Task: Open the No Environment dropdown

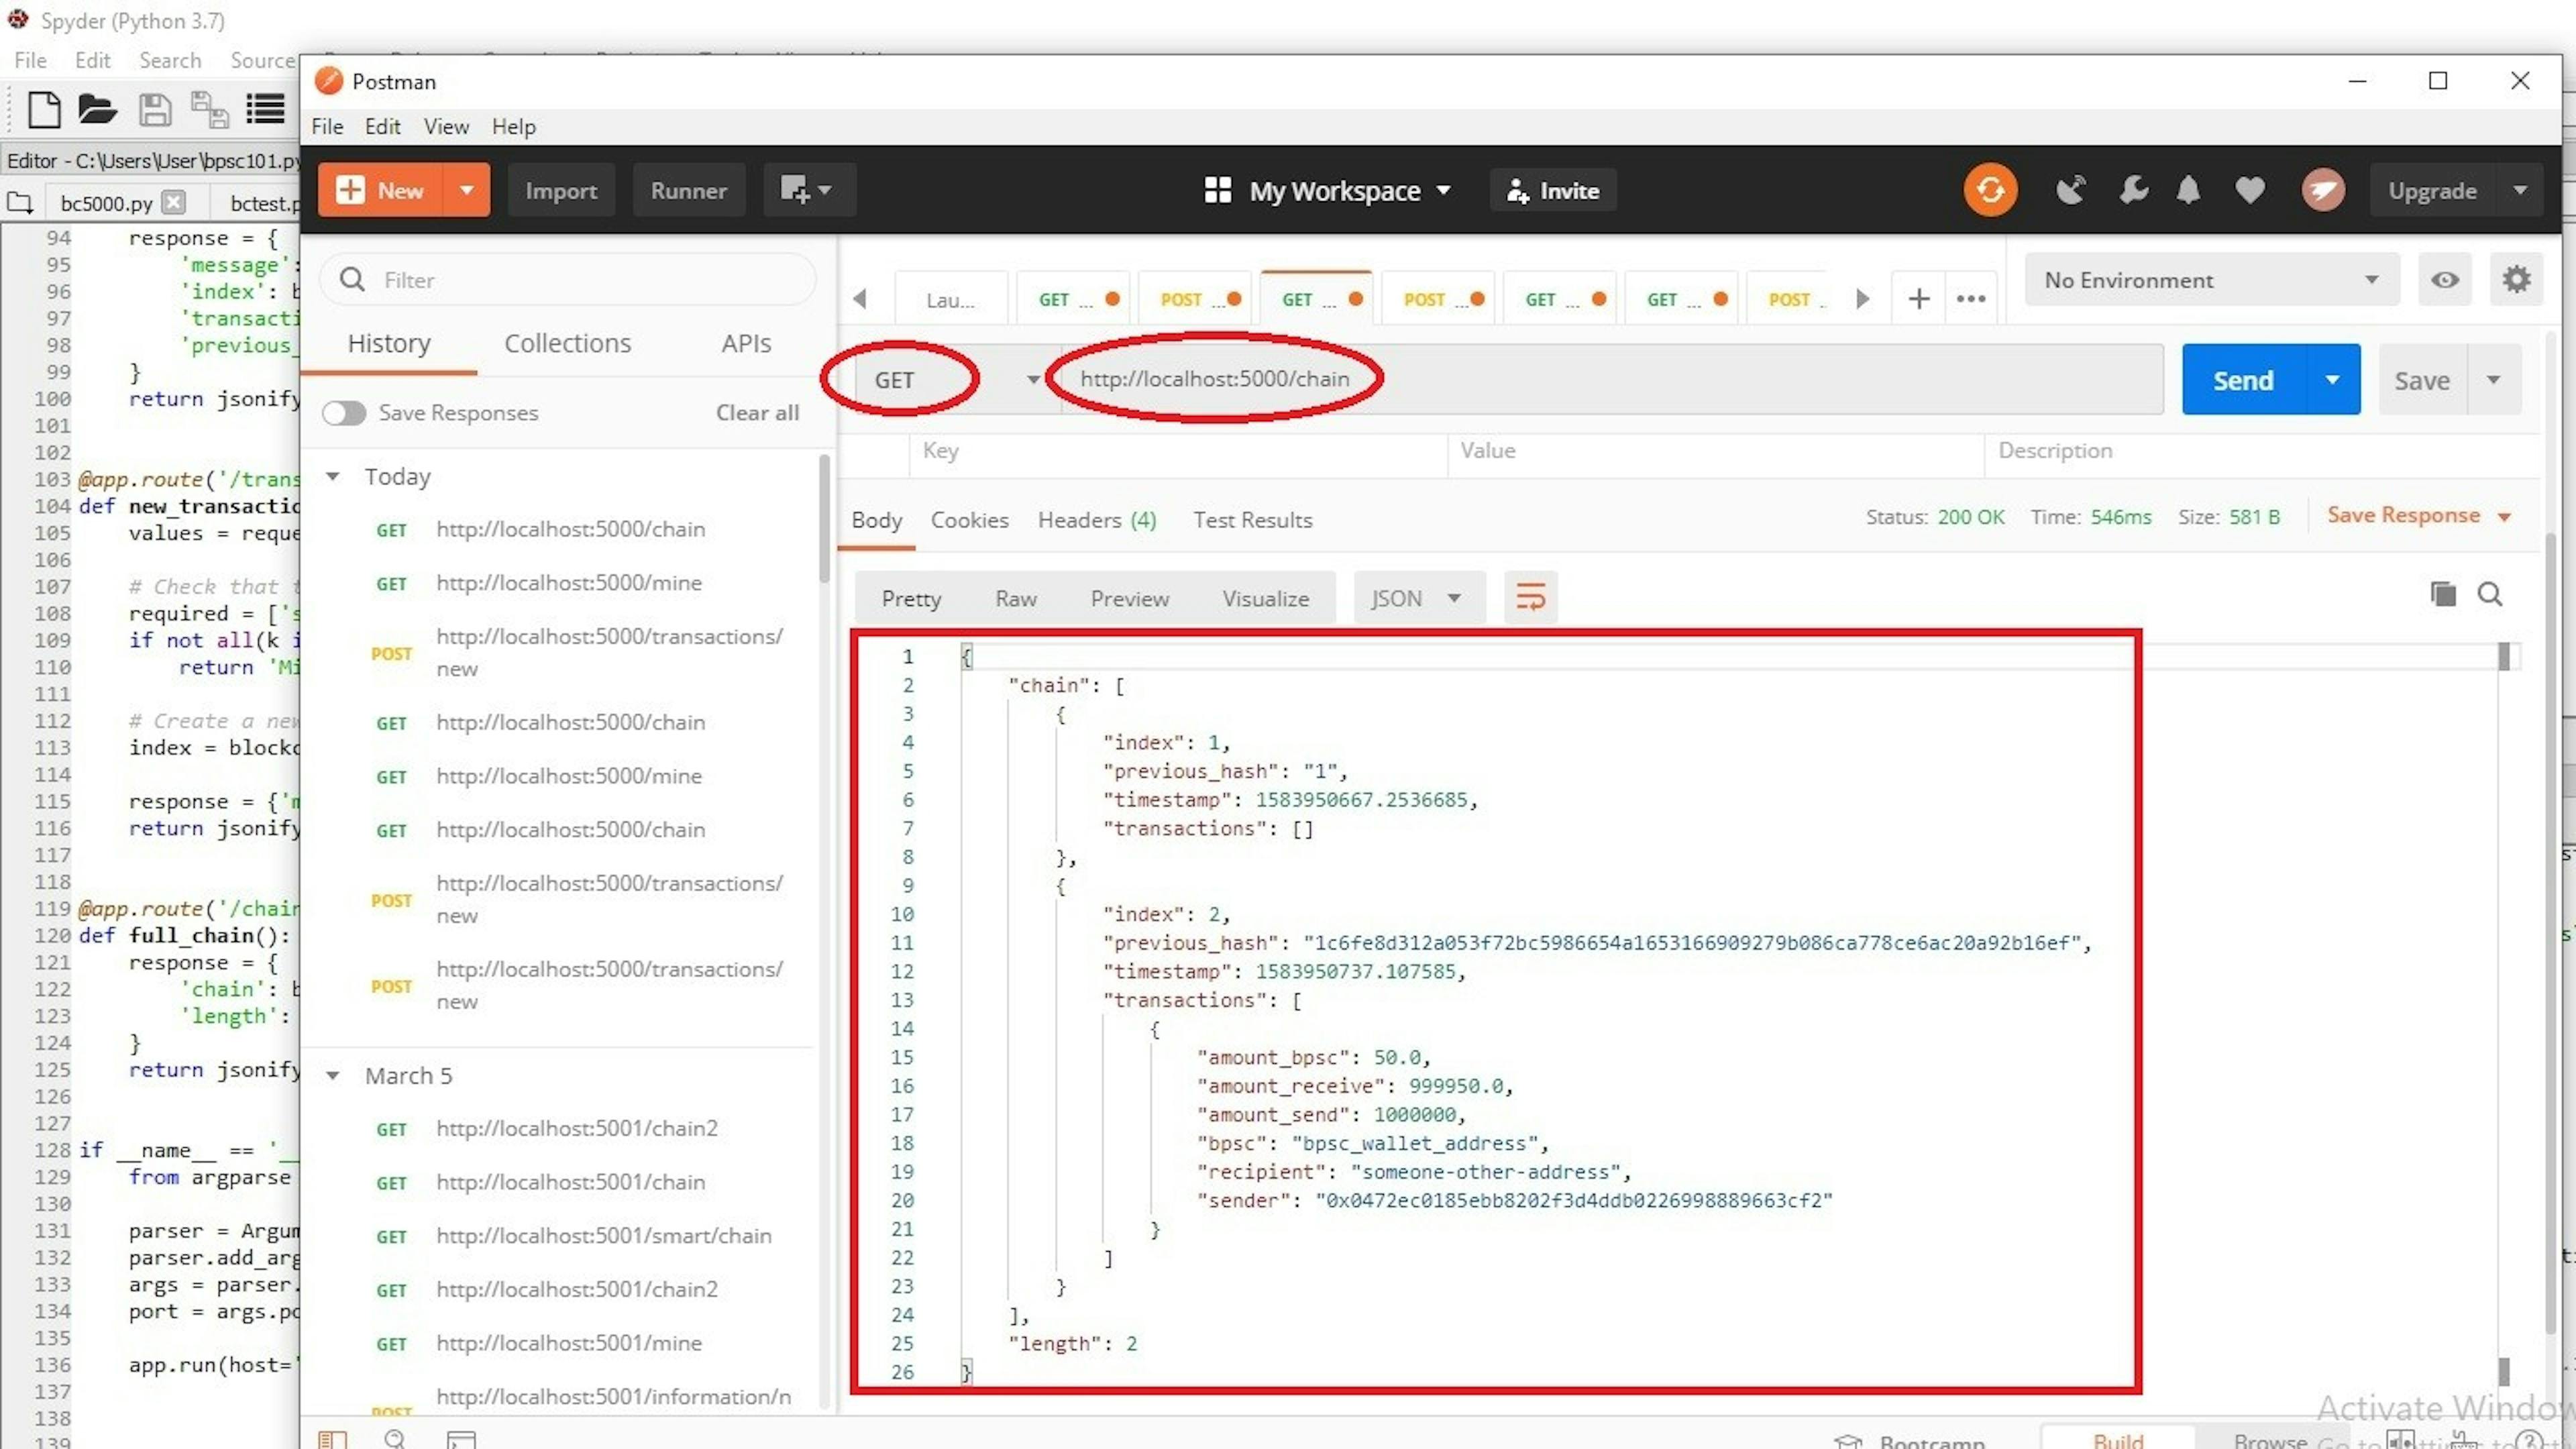Action: click(x=2211, y=280)
